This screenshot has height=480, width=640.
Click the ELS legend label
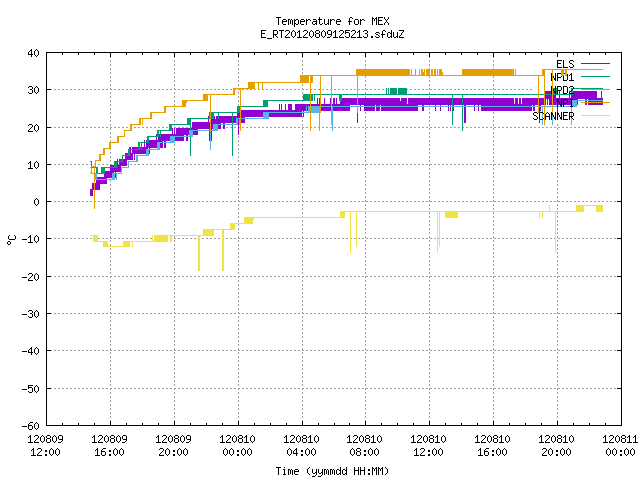(565, 64)
